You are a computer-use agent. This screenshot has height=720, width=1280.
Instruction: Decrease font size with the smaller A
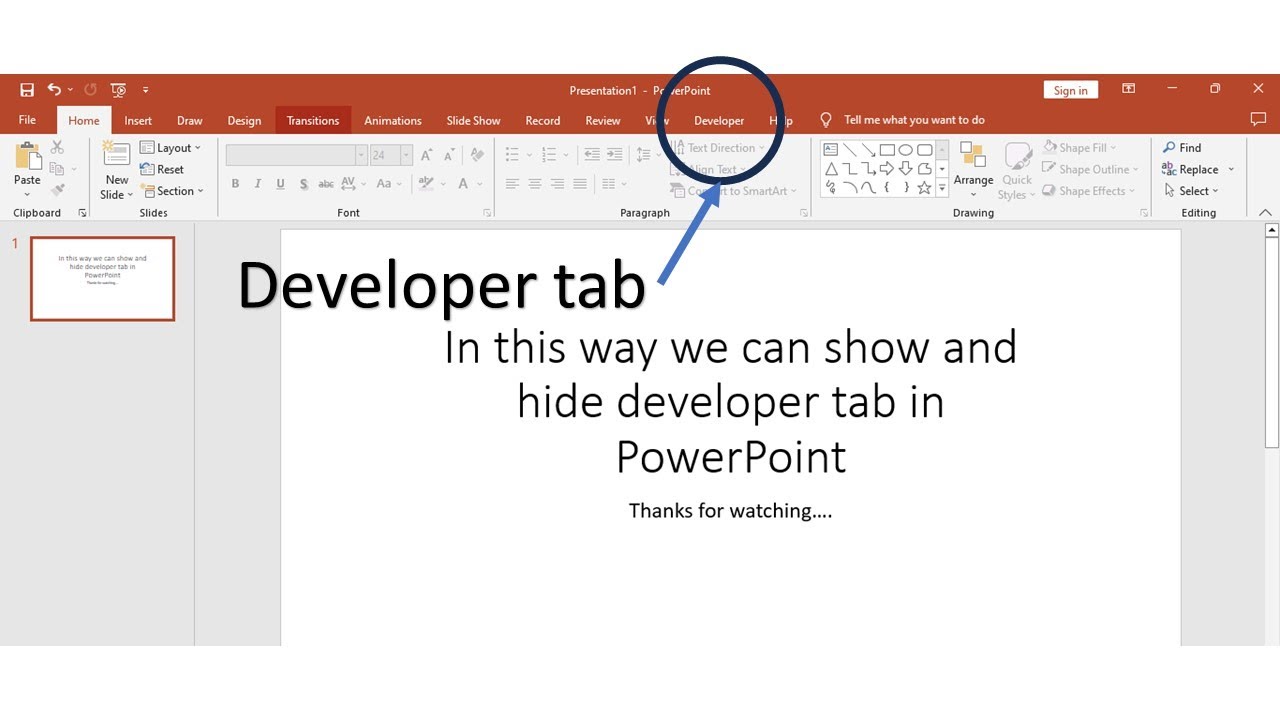click(448, 155)
